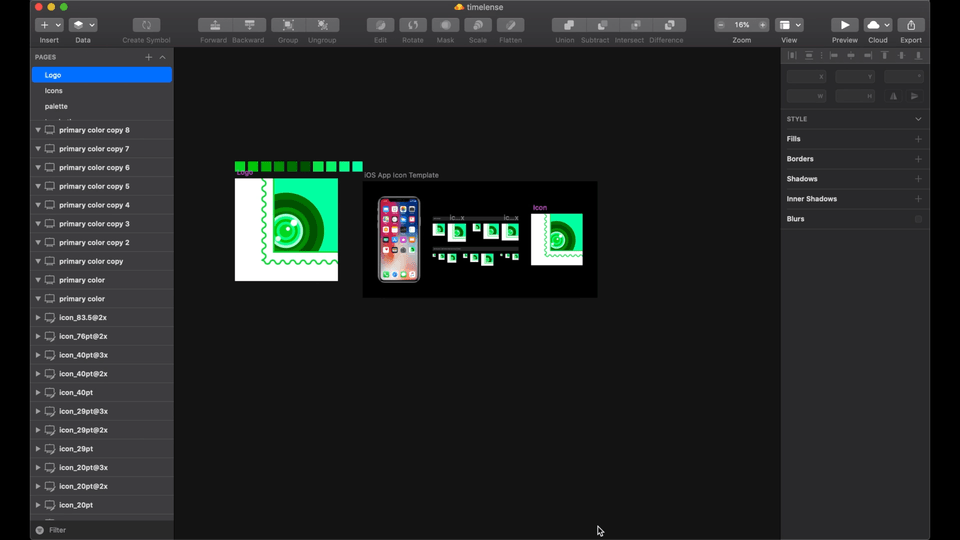Screen dimensions: 960x540
Task: Select the Icon artboard on canvas
Action: pos(557,239)
